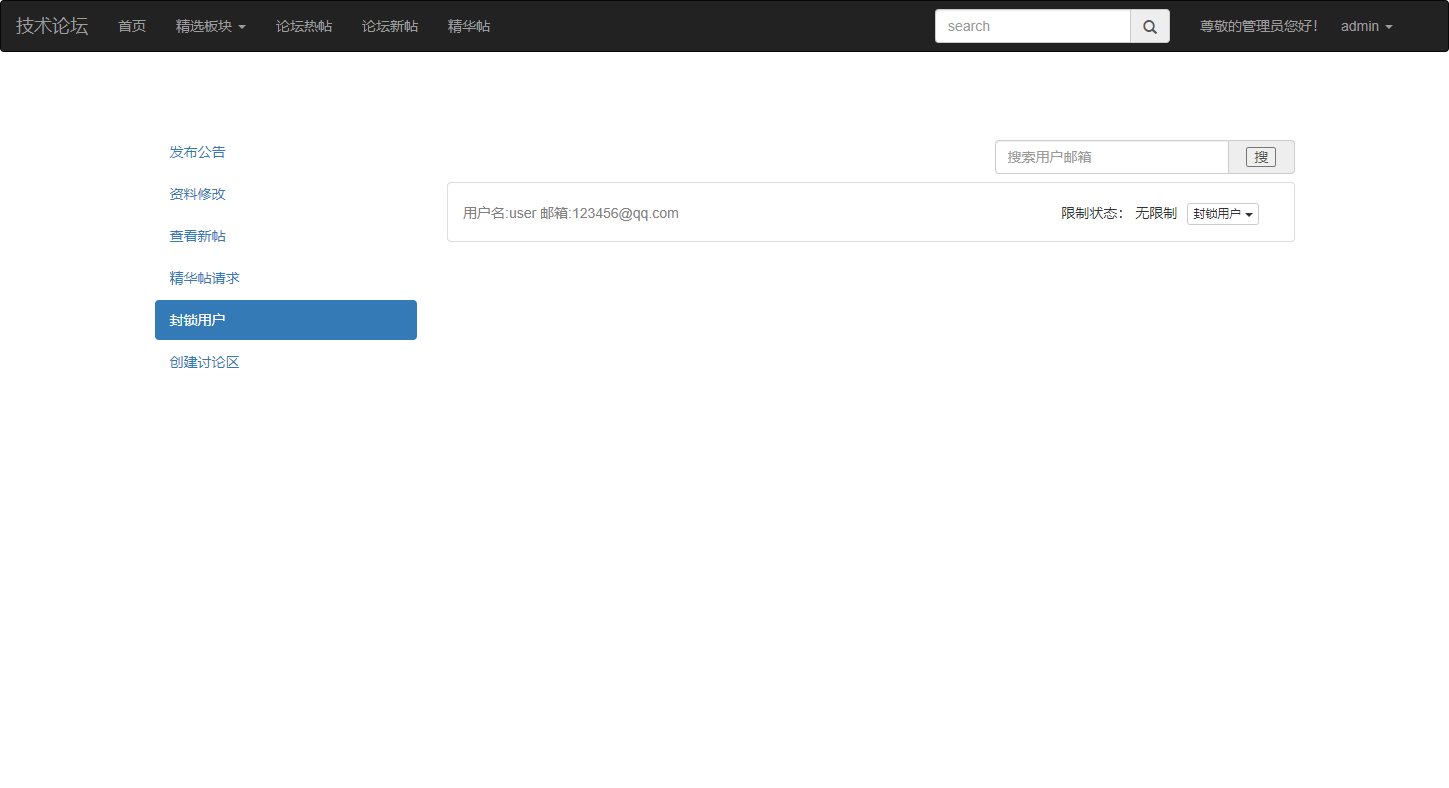Click the text 用户名:user 邮箱:123456@qq.com
Image resolution: width=1449 pixels, height=788 pixels.
(x=571, y=213)
